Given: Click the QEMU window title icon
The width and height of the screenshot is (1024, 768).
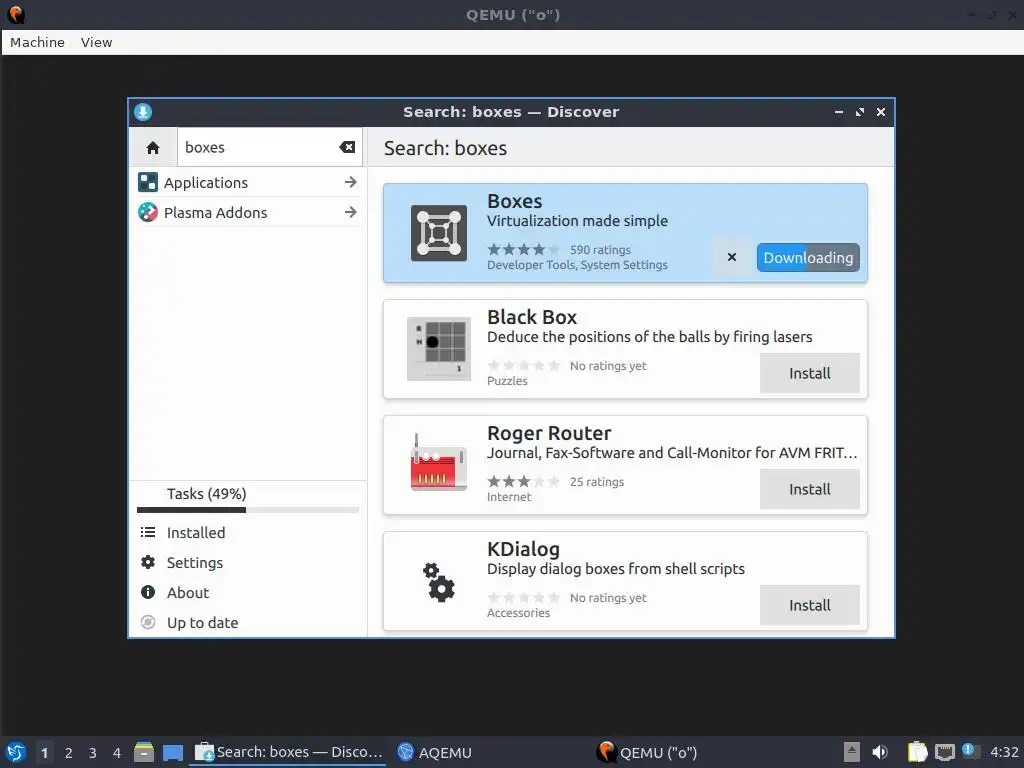Looking at the screenshot, I should (x=16, y=14).
